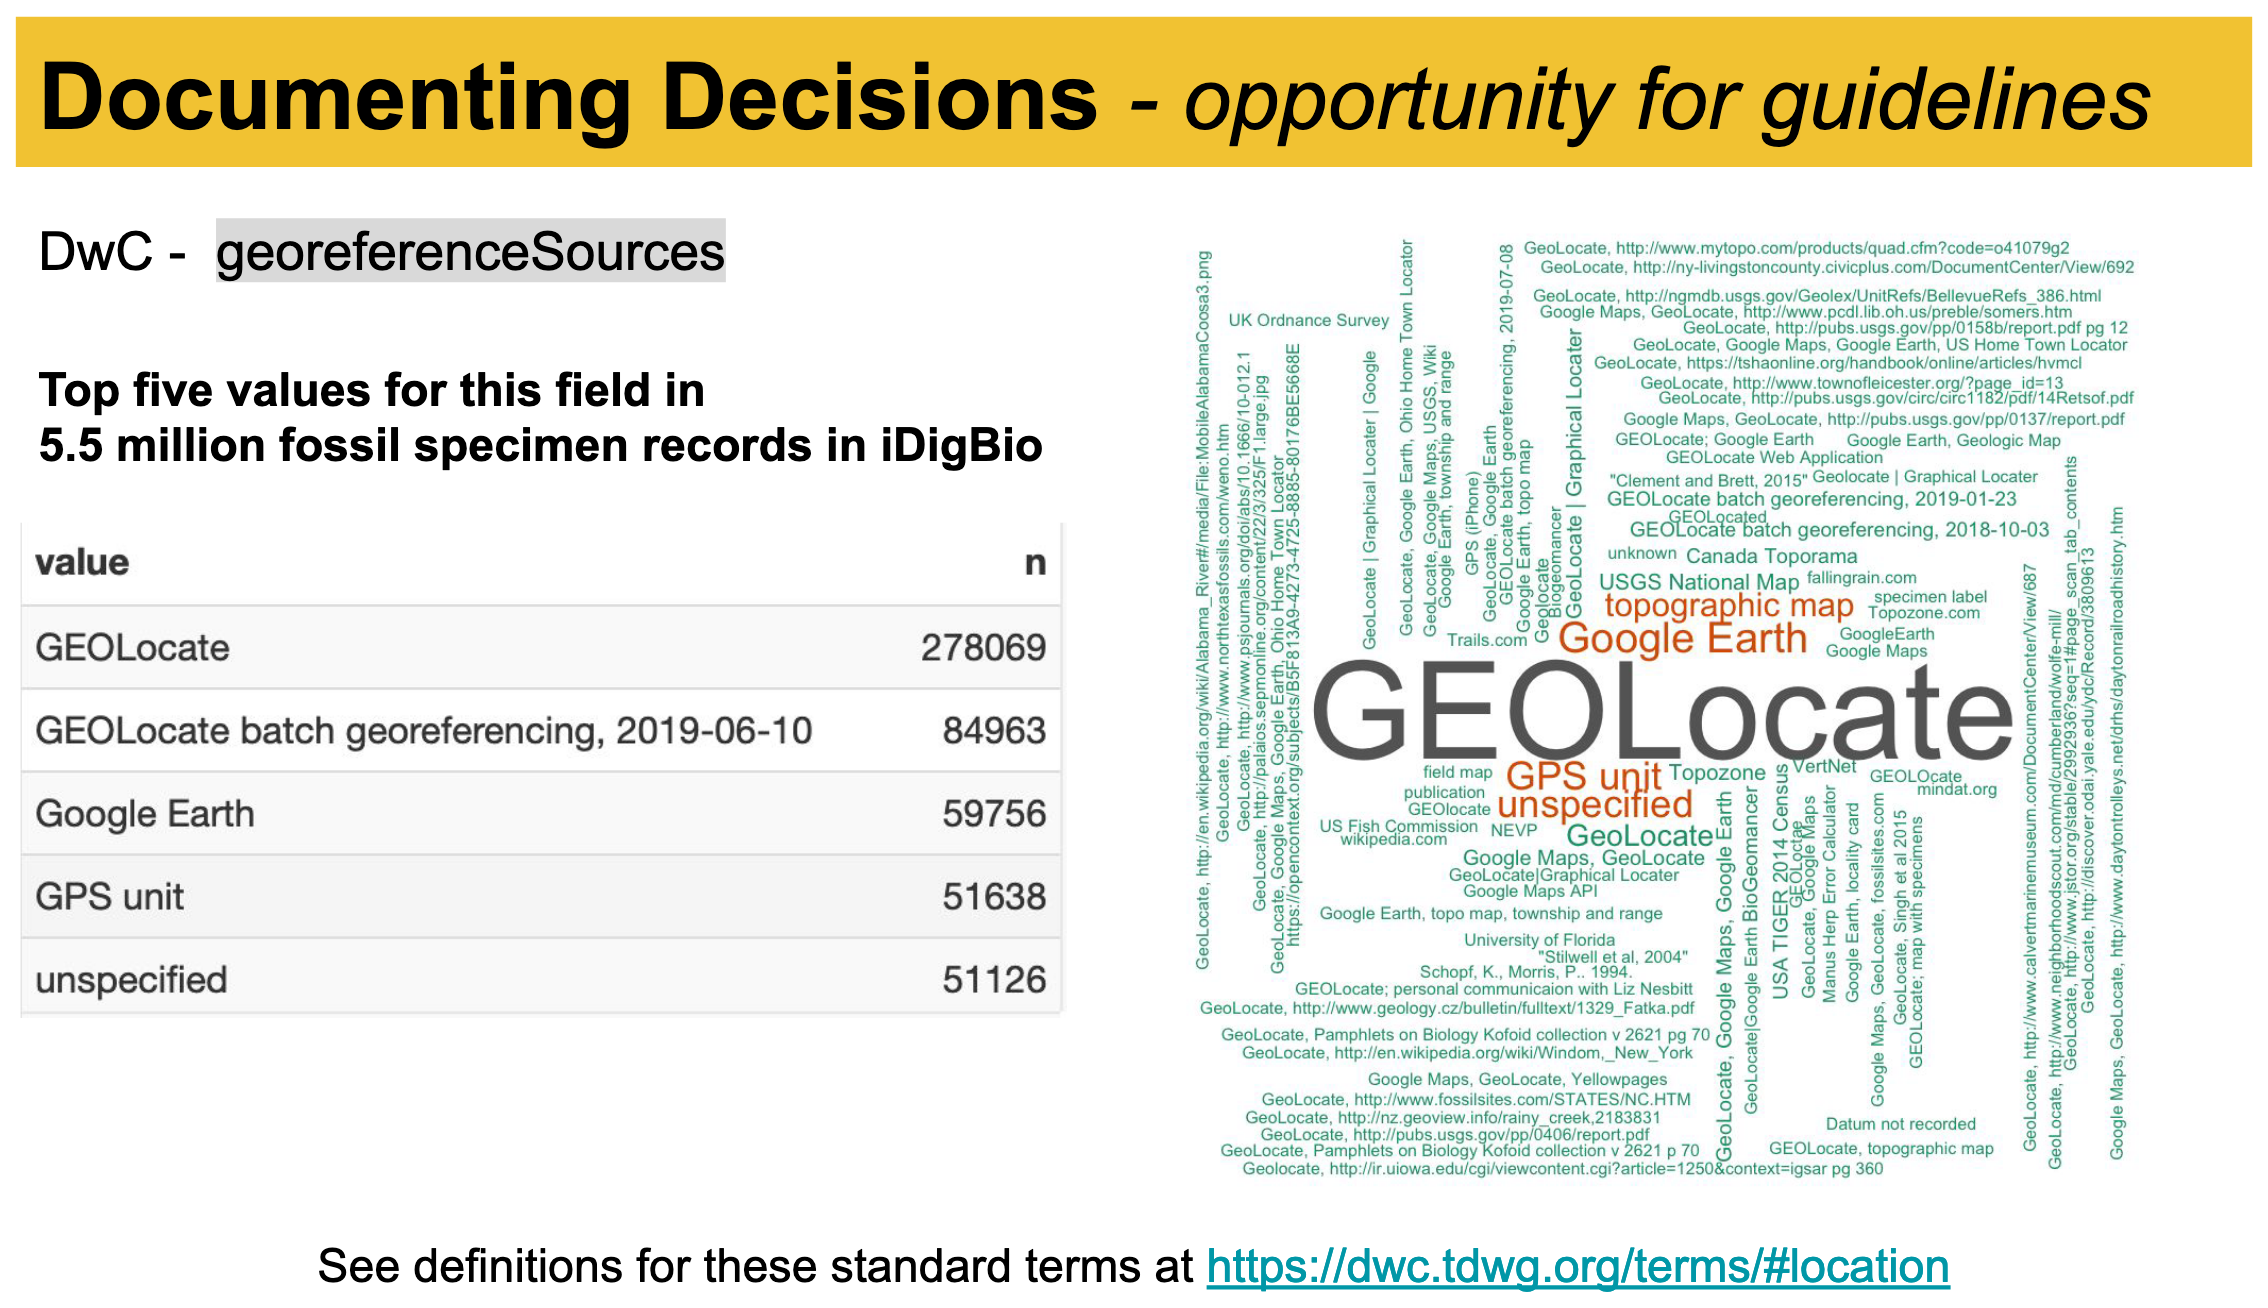Select the GEOLocate row in the table
The height and width of the screenshot is (1308, 2268).
[541, 647]
